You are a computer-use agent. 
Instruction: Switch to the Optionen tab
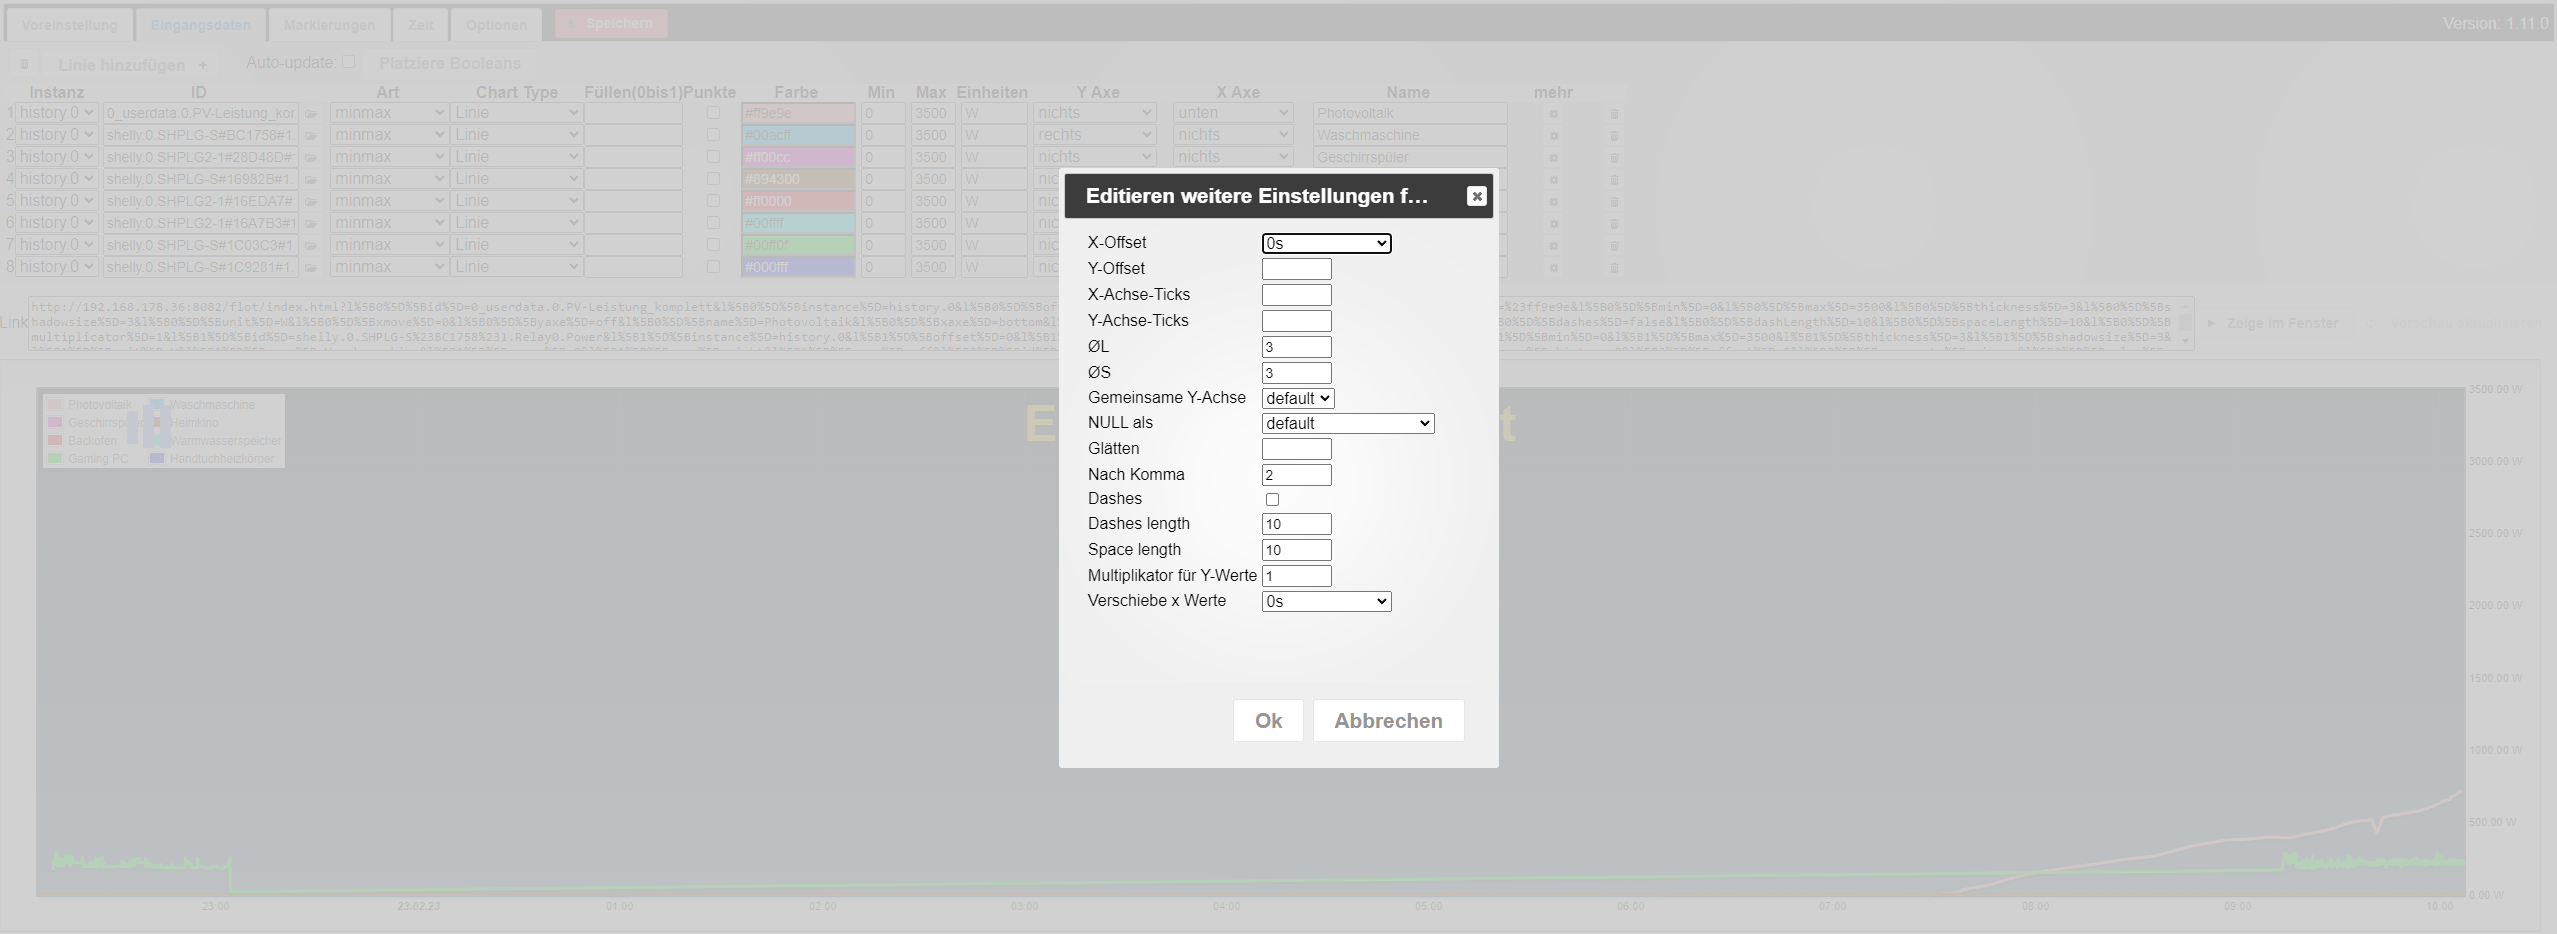tap(496, 24)
